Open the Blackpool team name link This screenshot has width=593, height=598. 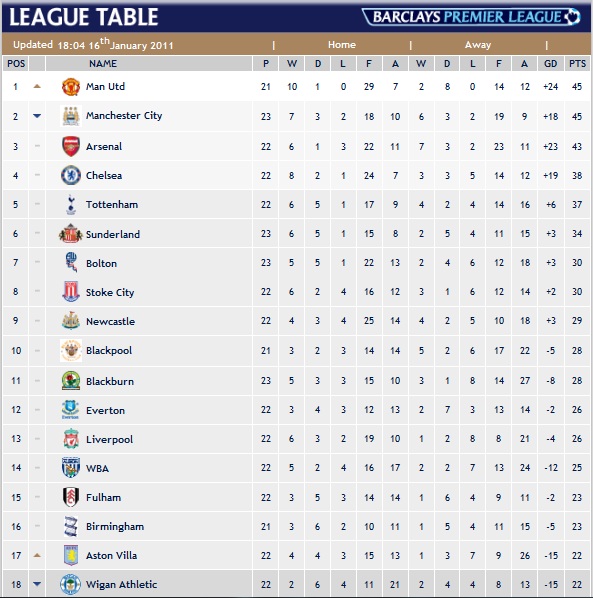tap(109, 350)
